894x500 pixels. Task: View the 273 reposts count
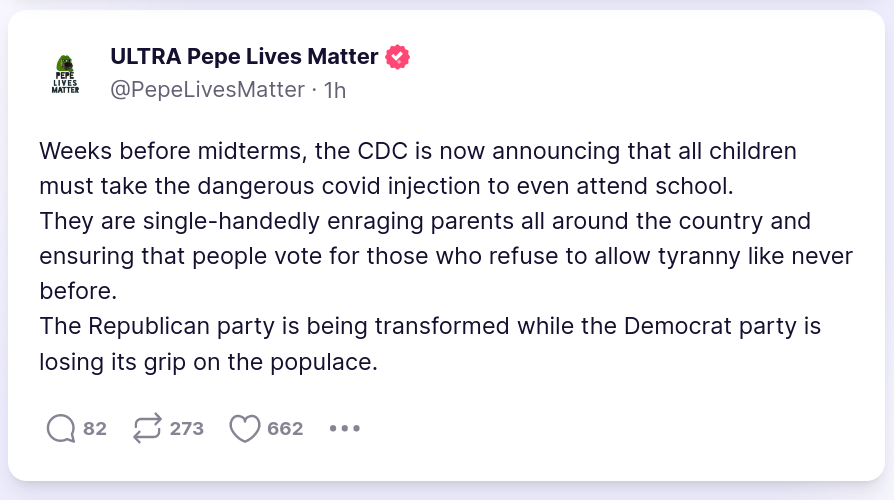pyautogui.click(x=187, y=429)
